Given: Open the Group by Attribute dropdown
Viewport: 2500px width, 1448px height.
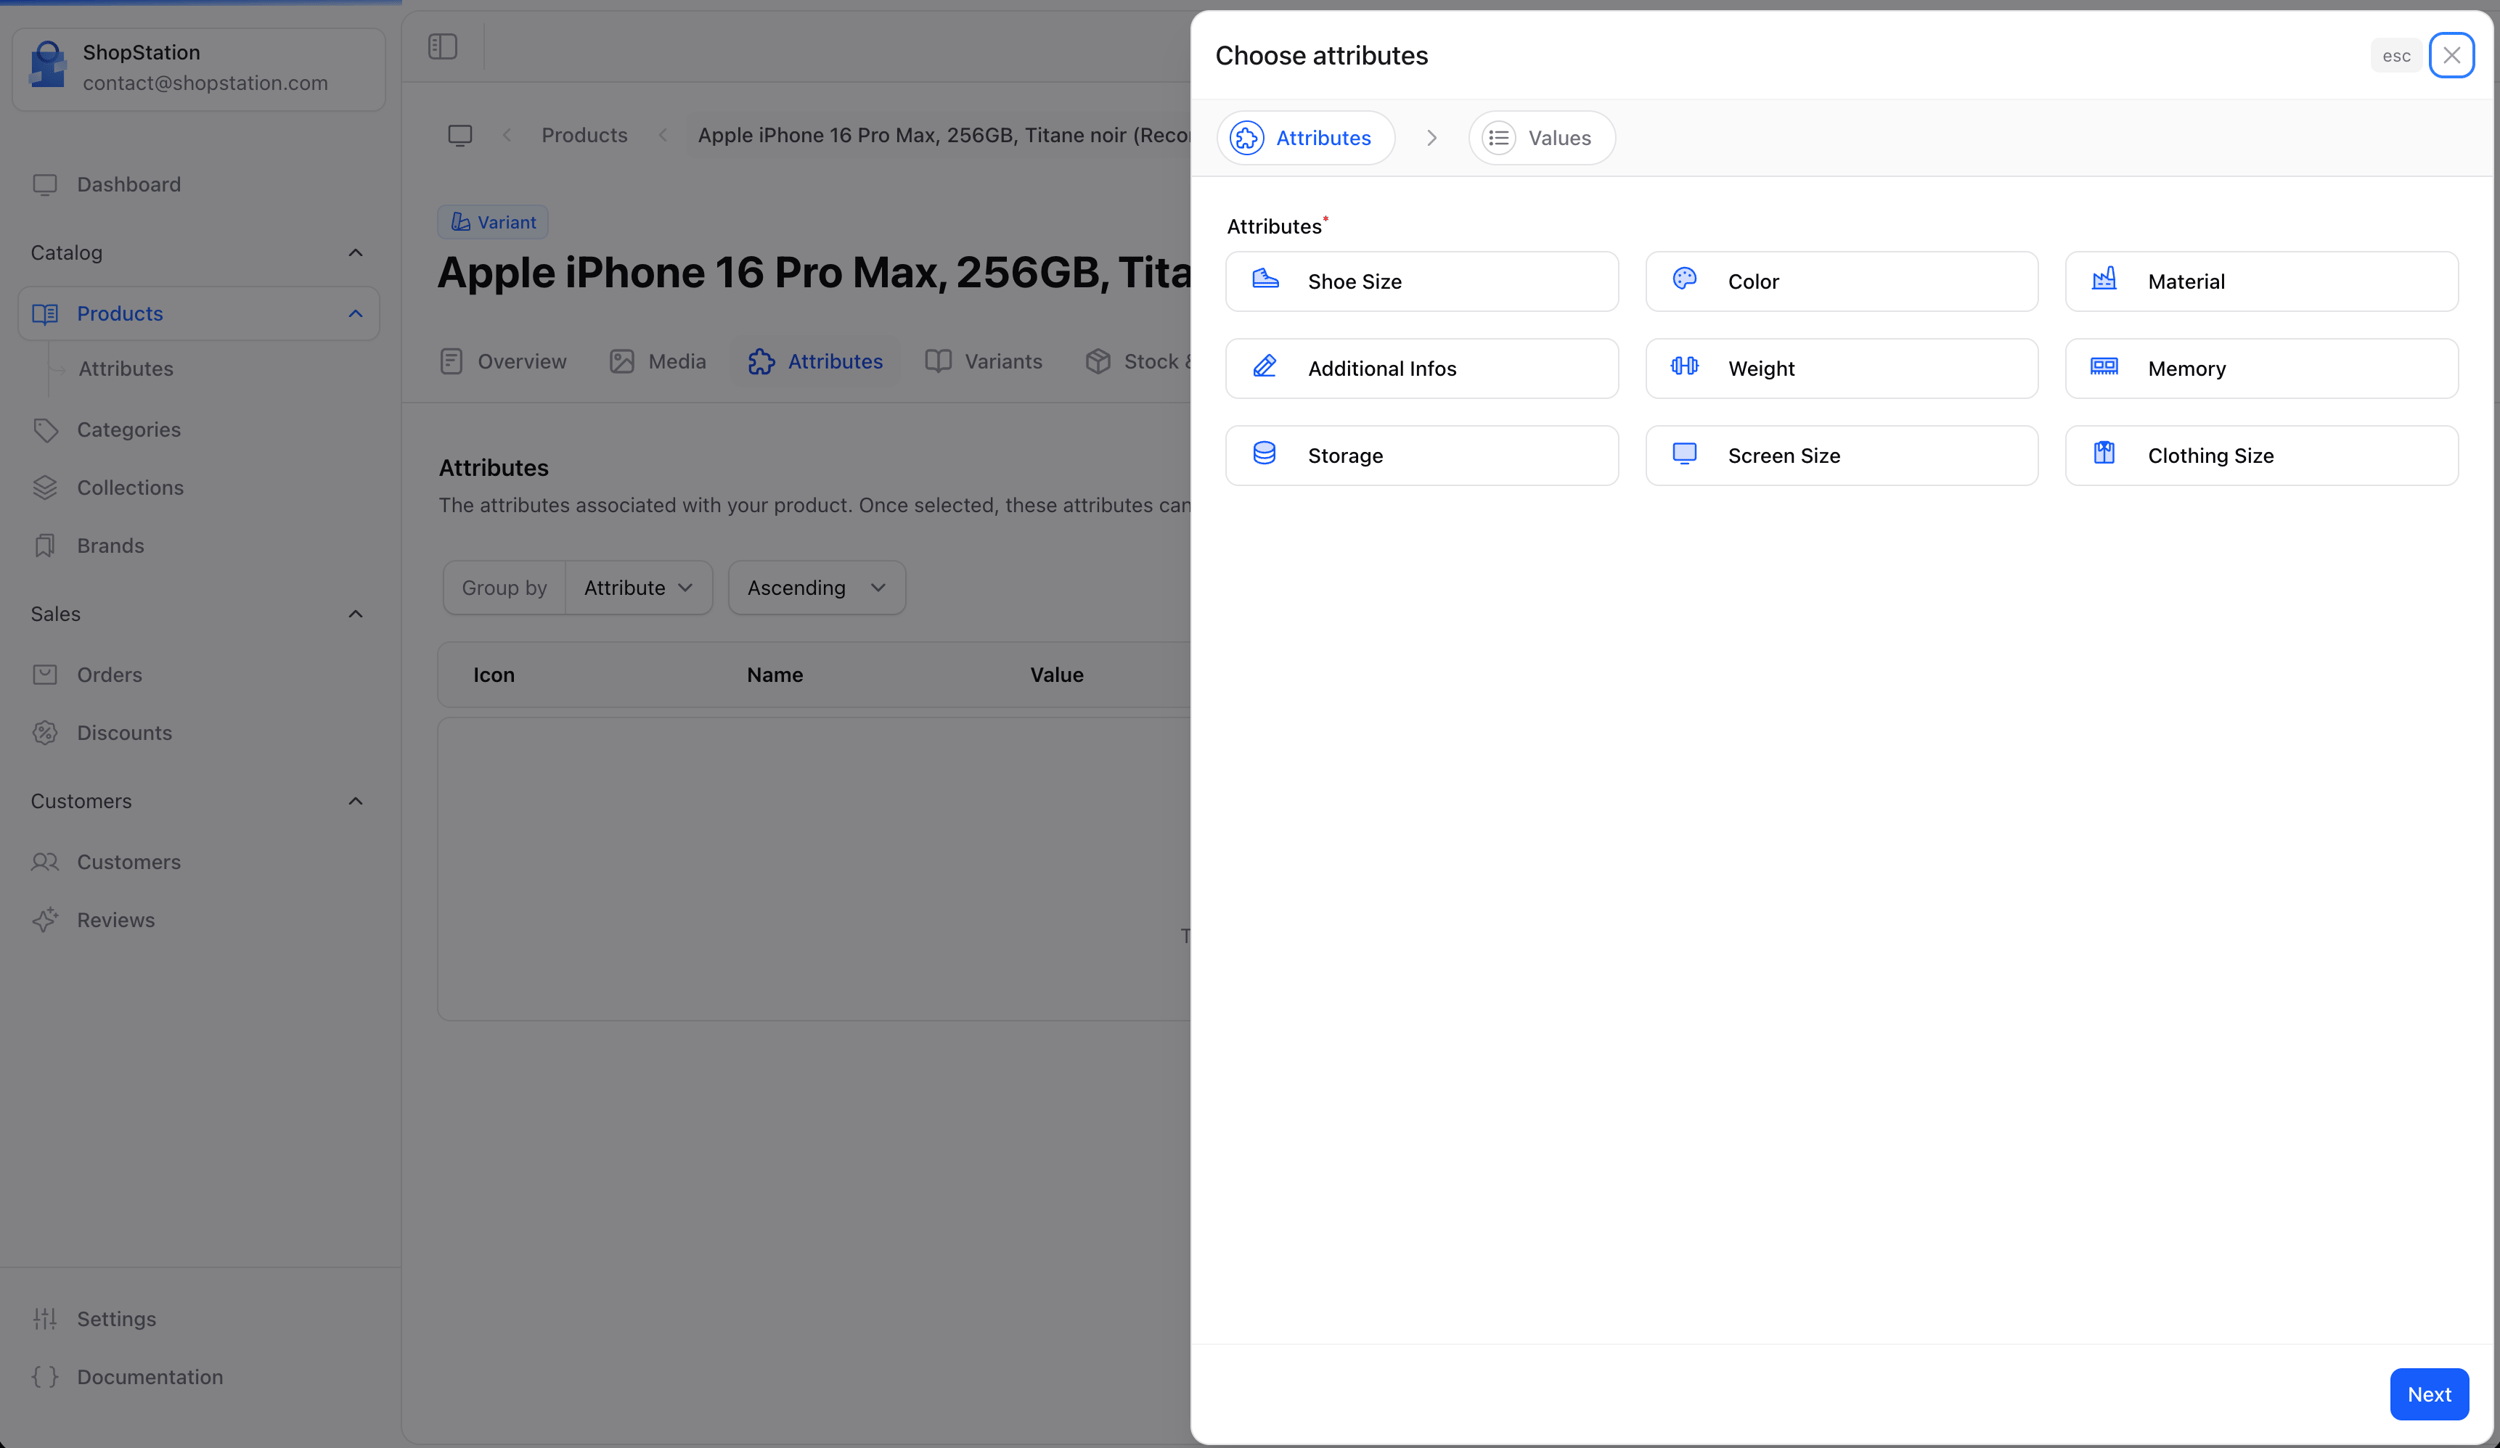Looking at the screenshot, I should pos(638,587).
